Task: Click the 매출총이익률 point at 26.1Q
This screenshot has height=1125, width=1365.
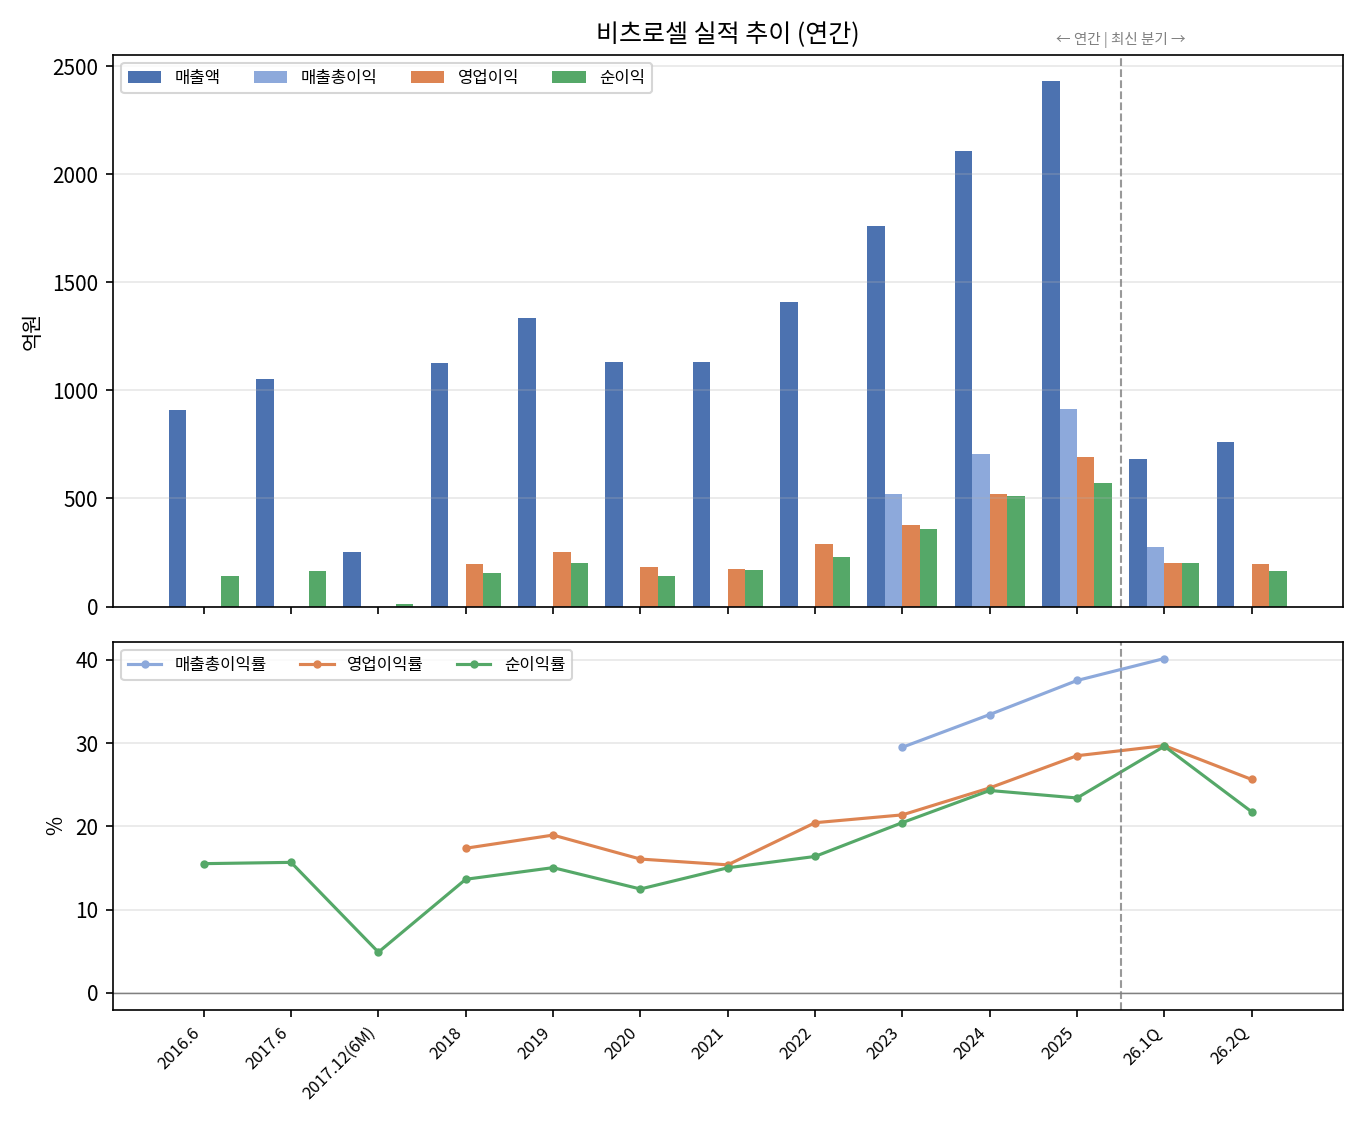Action: pyautogui.click(x=1164, y=659)
